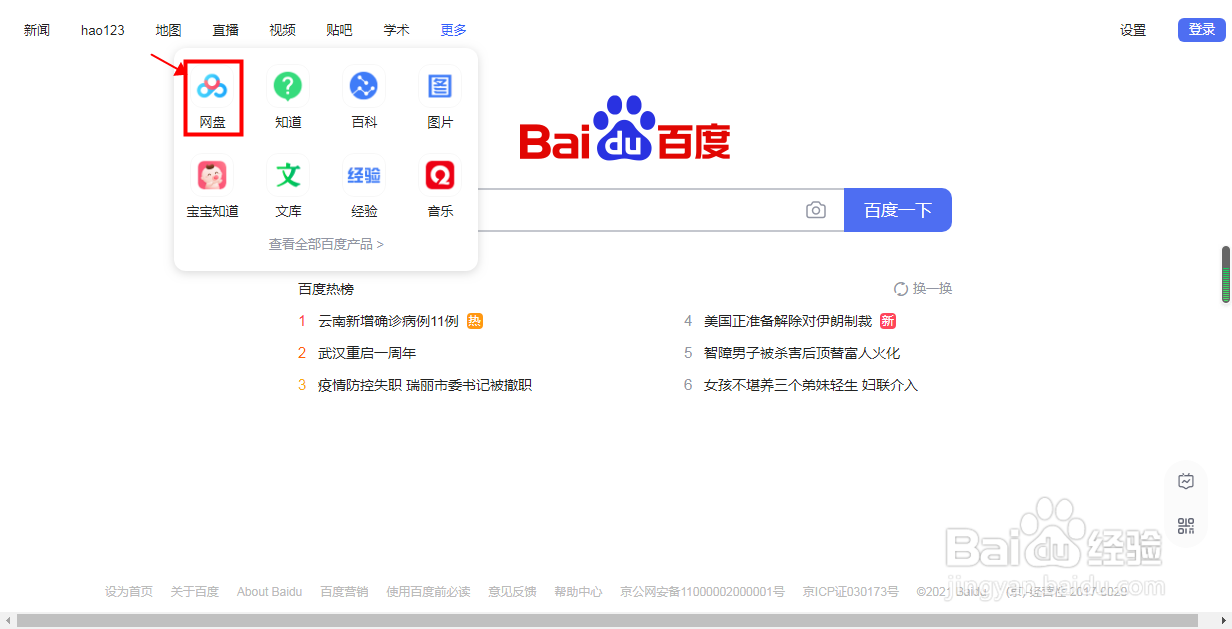Open the 网盘 cloud drive icon

pos(212,87)
